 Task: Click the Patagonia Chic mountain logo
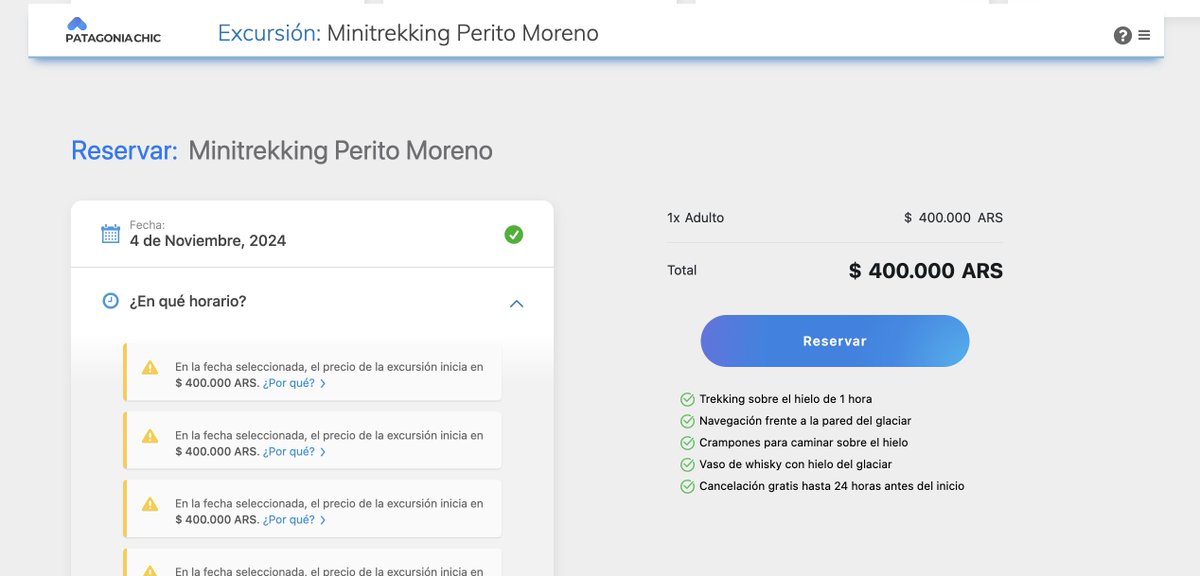[76, 24]
